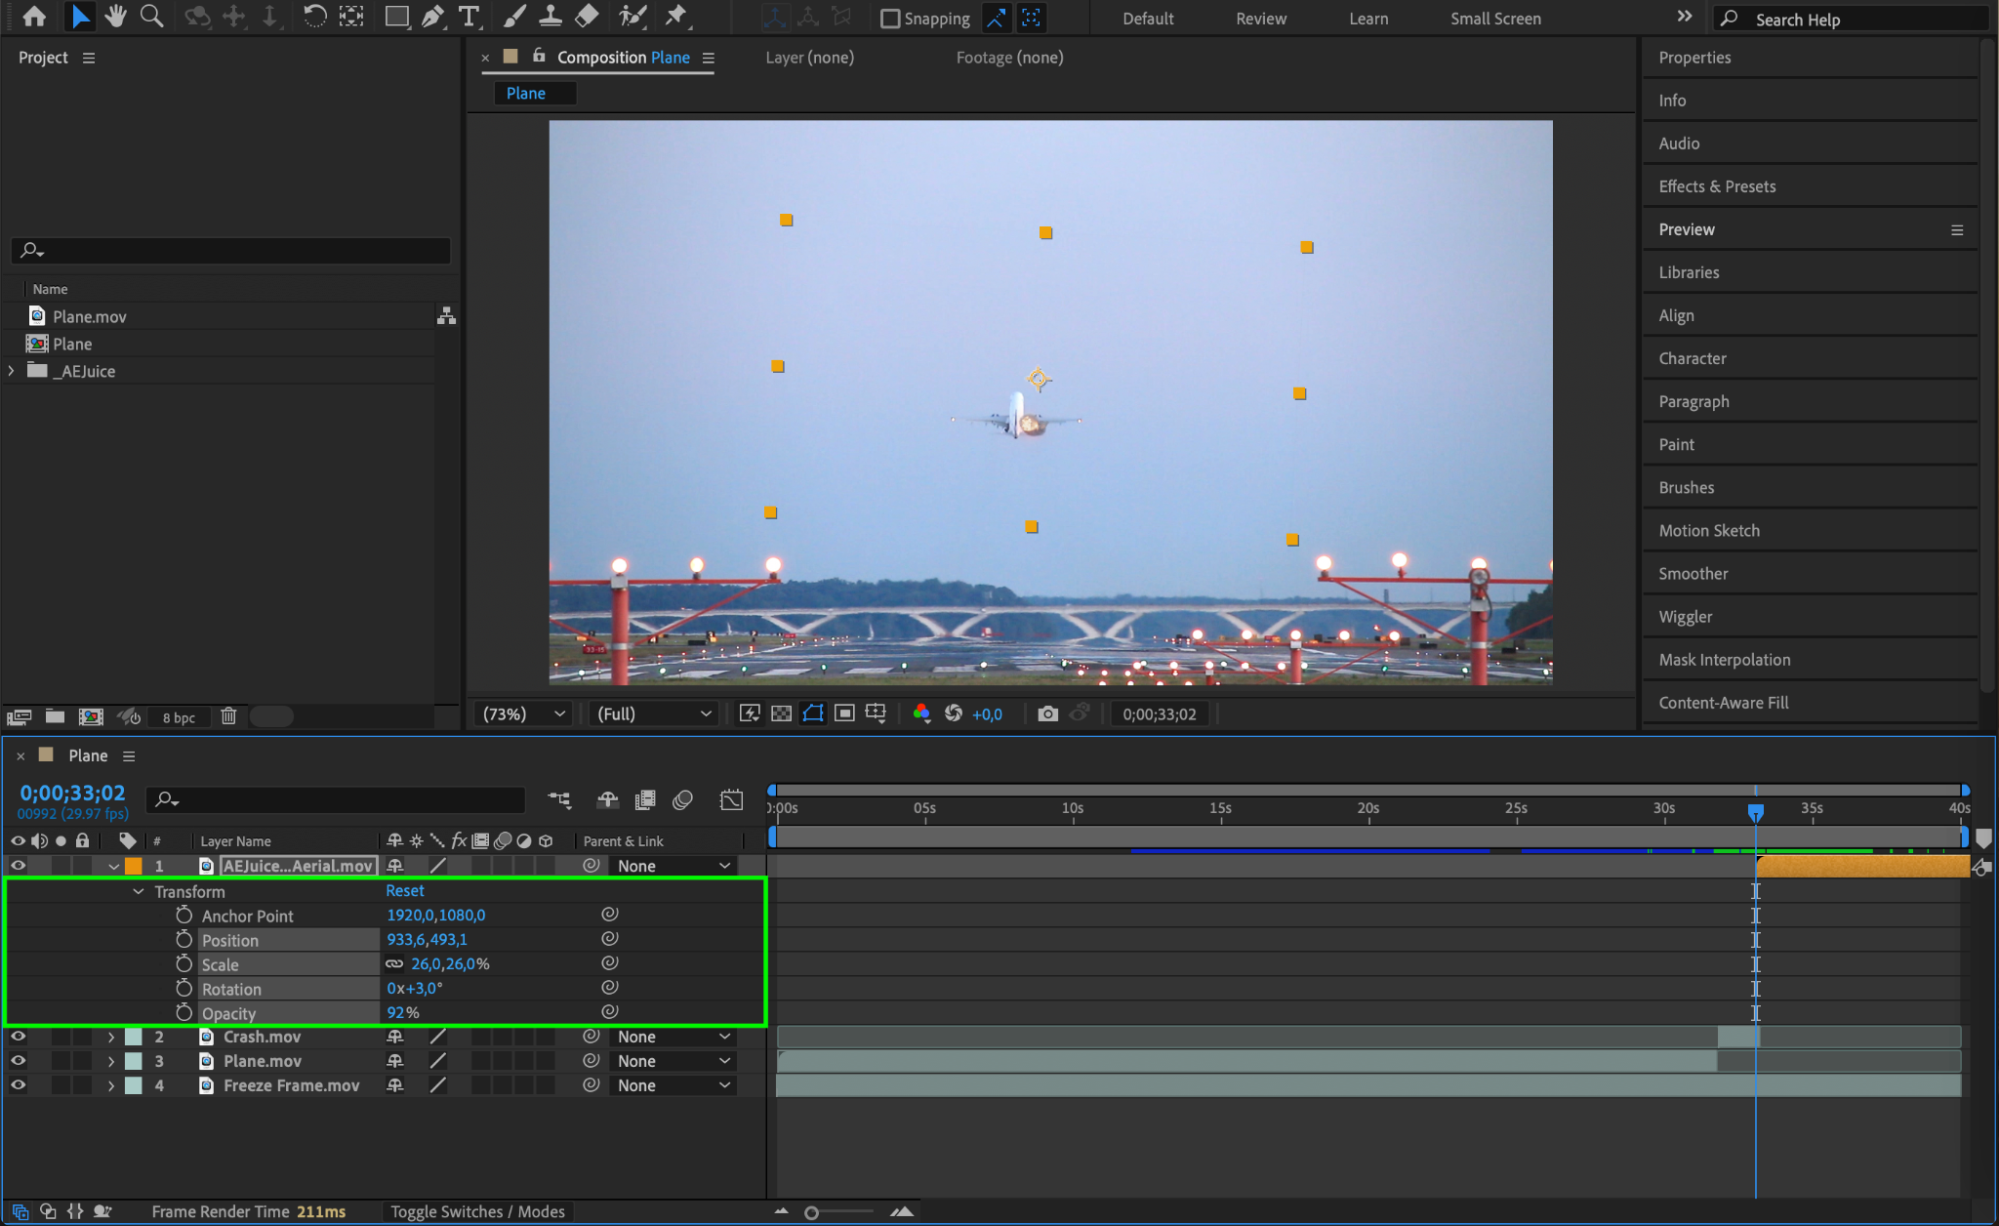Click the orange label color of layer 1
The width and height of the screenshot is (1999, 1226).
[133, 866]
